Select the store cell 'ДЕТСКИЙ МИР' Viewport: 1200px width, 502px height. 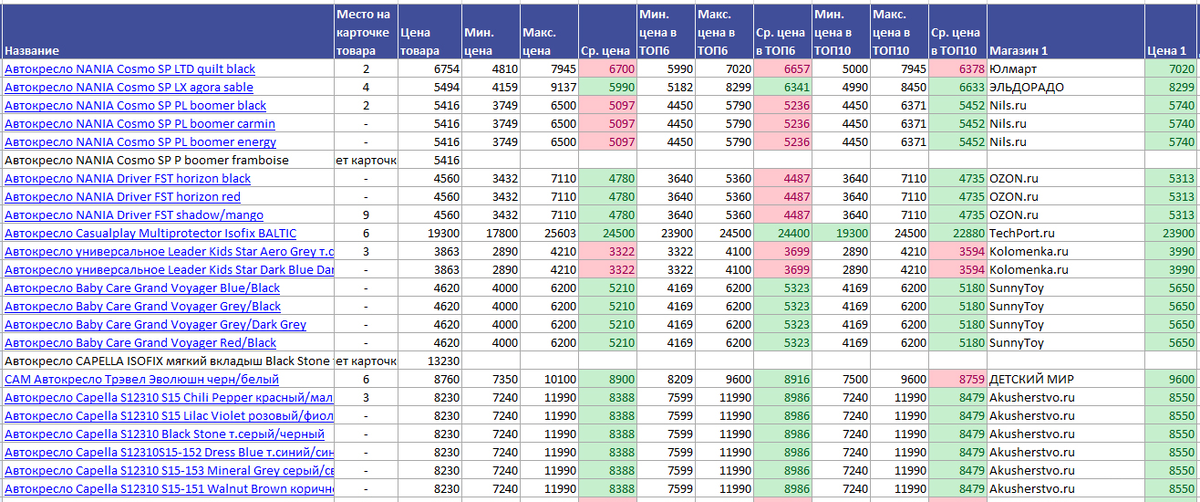coord(1065,379)
